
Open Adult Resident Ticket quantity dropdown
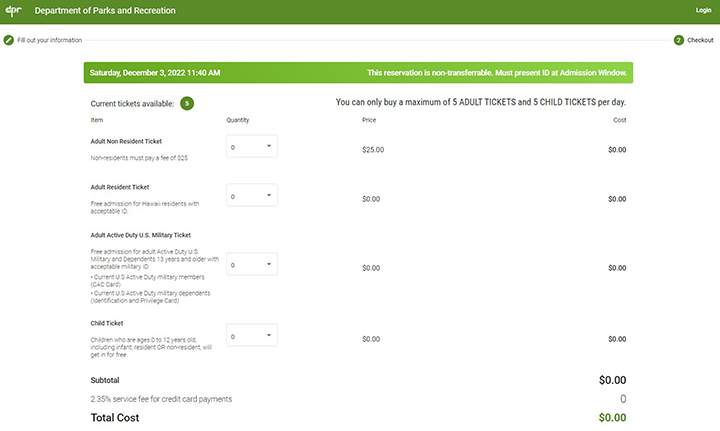coord(252,197)
